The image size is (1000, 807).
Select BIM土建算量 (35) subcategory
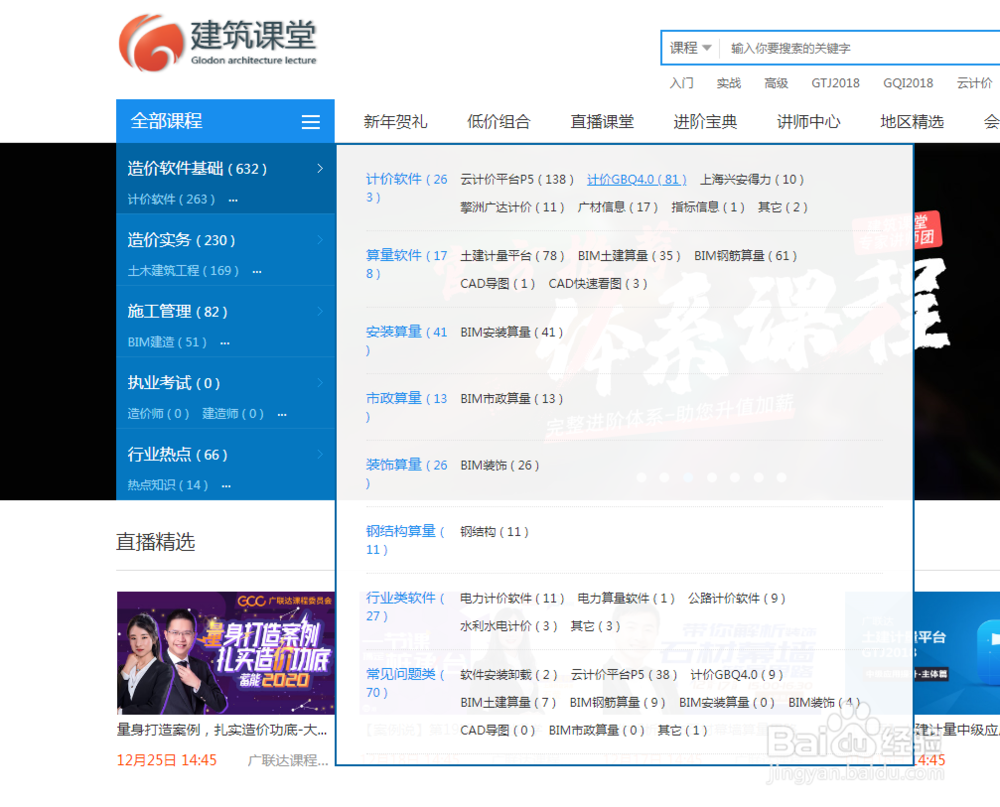click(629, 256)
